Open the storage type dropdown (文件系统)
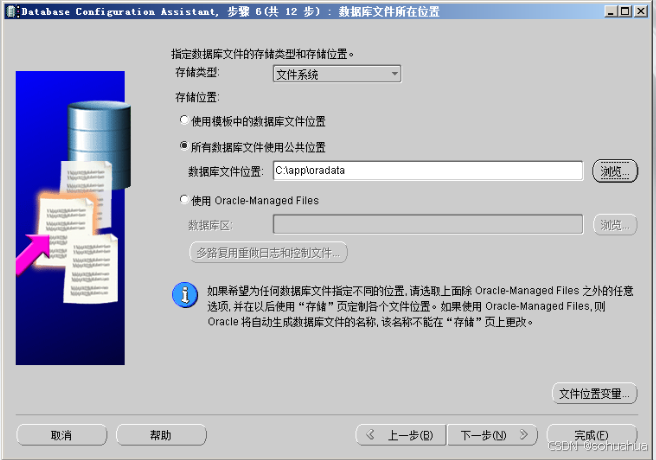 click(x=337, y=74)
